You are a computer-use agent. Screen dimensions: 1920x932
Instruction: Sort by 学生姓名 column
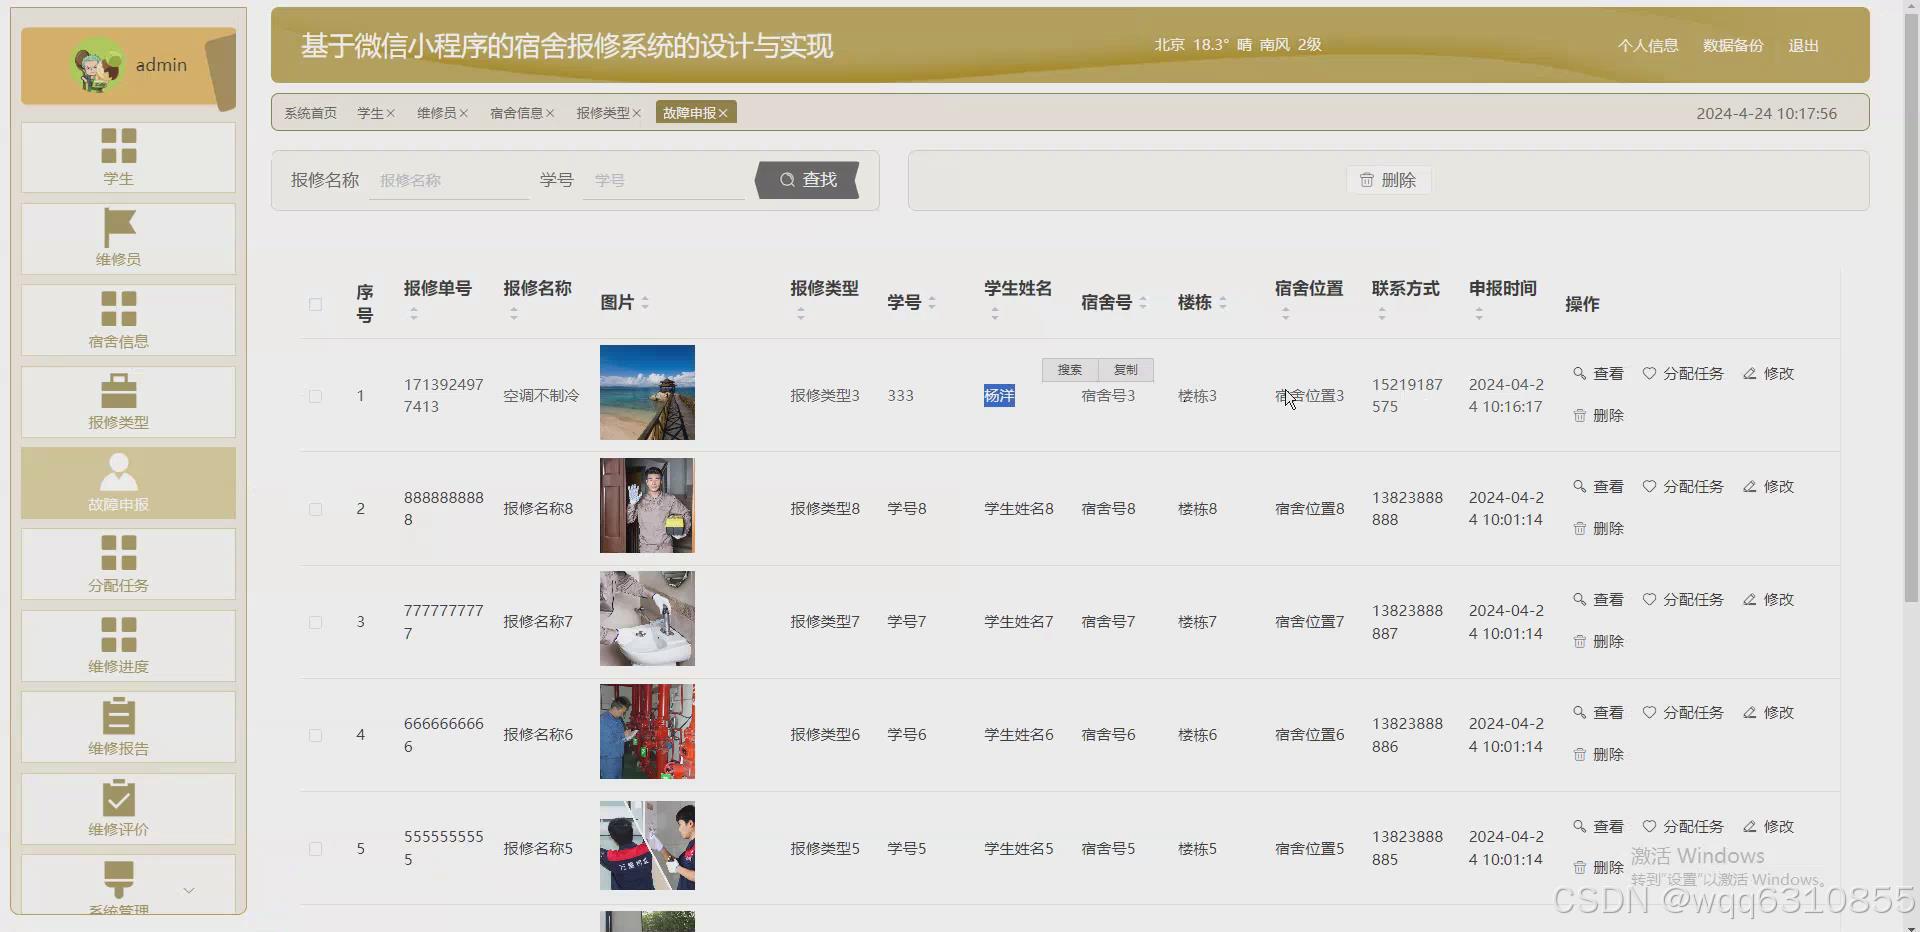coord(994,314)
